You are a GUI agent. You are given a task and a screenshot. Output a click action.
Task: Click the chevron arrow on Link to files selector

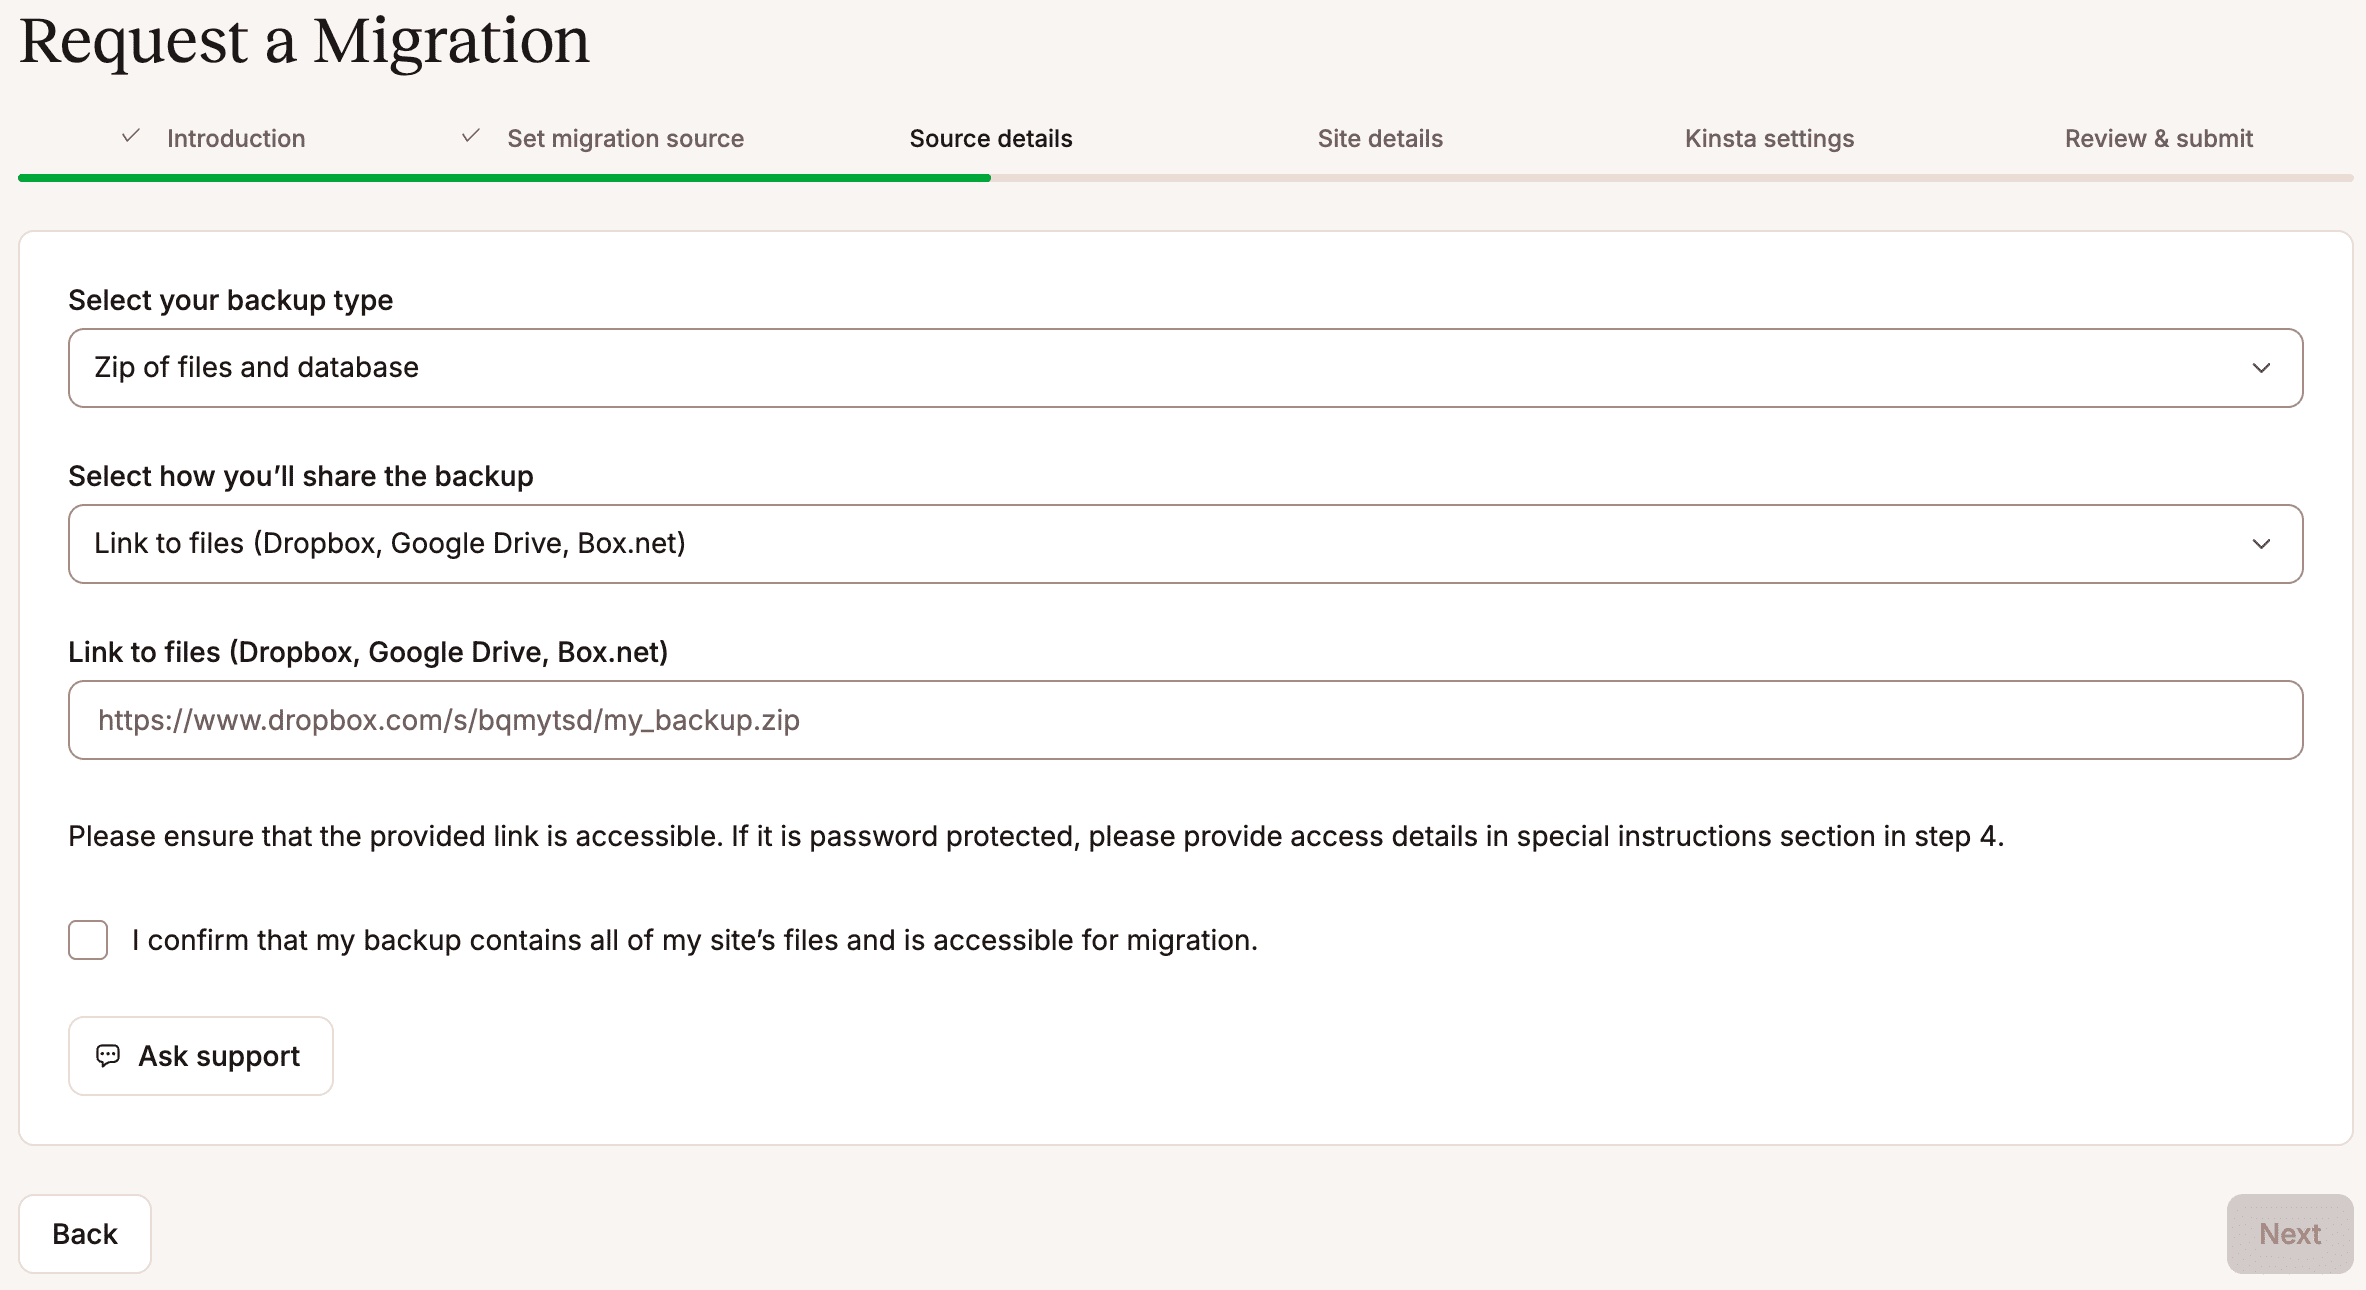[2261, 544]
